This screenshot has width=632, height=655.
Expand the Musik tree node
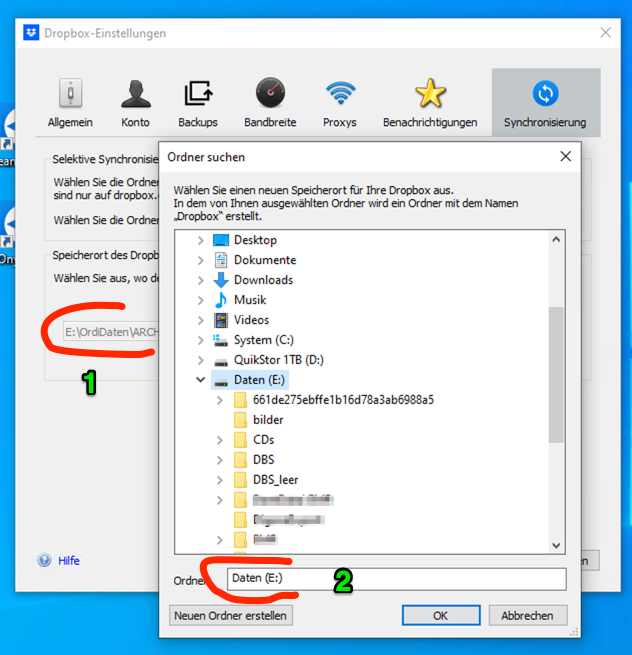pos(201,300)
